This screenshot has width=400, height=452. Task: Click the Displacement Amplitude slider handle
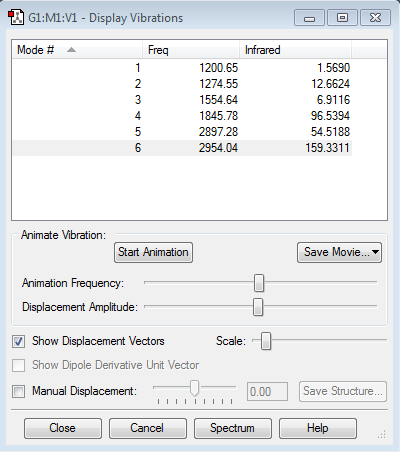click(x=258, y=307)
